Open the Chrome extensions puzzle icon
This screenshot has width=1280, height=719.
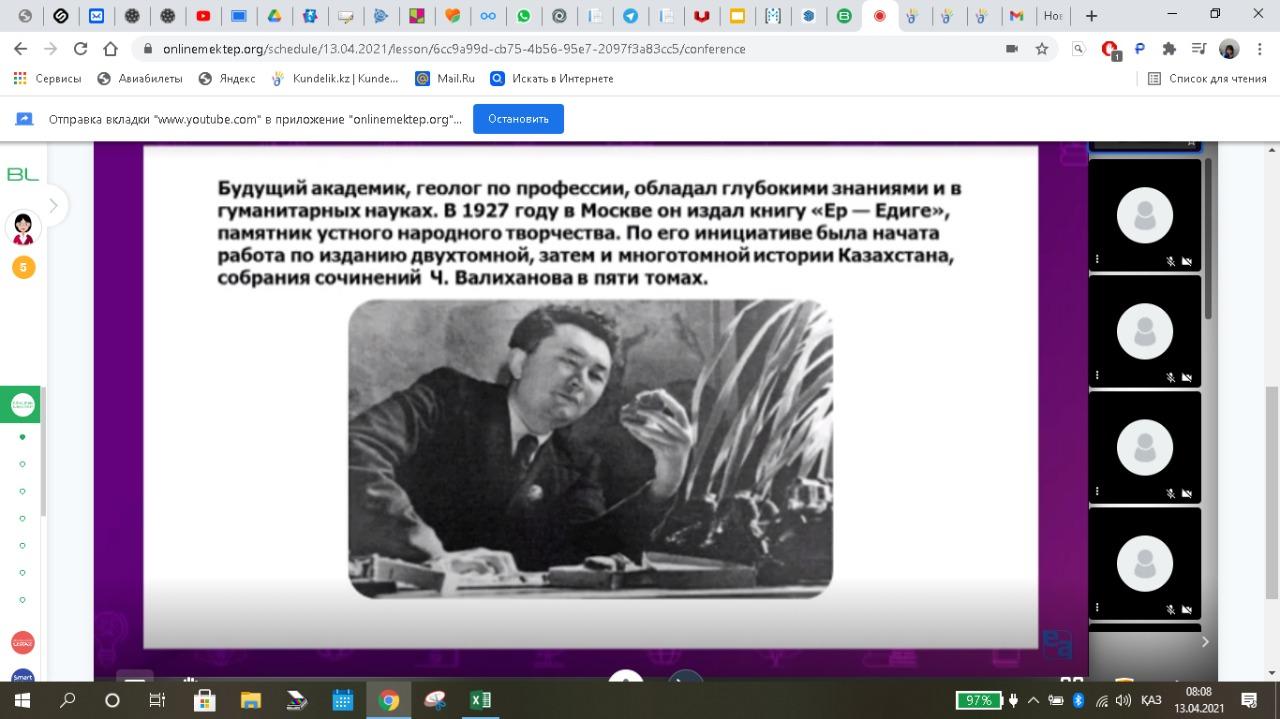[x=1169, y=49]
